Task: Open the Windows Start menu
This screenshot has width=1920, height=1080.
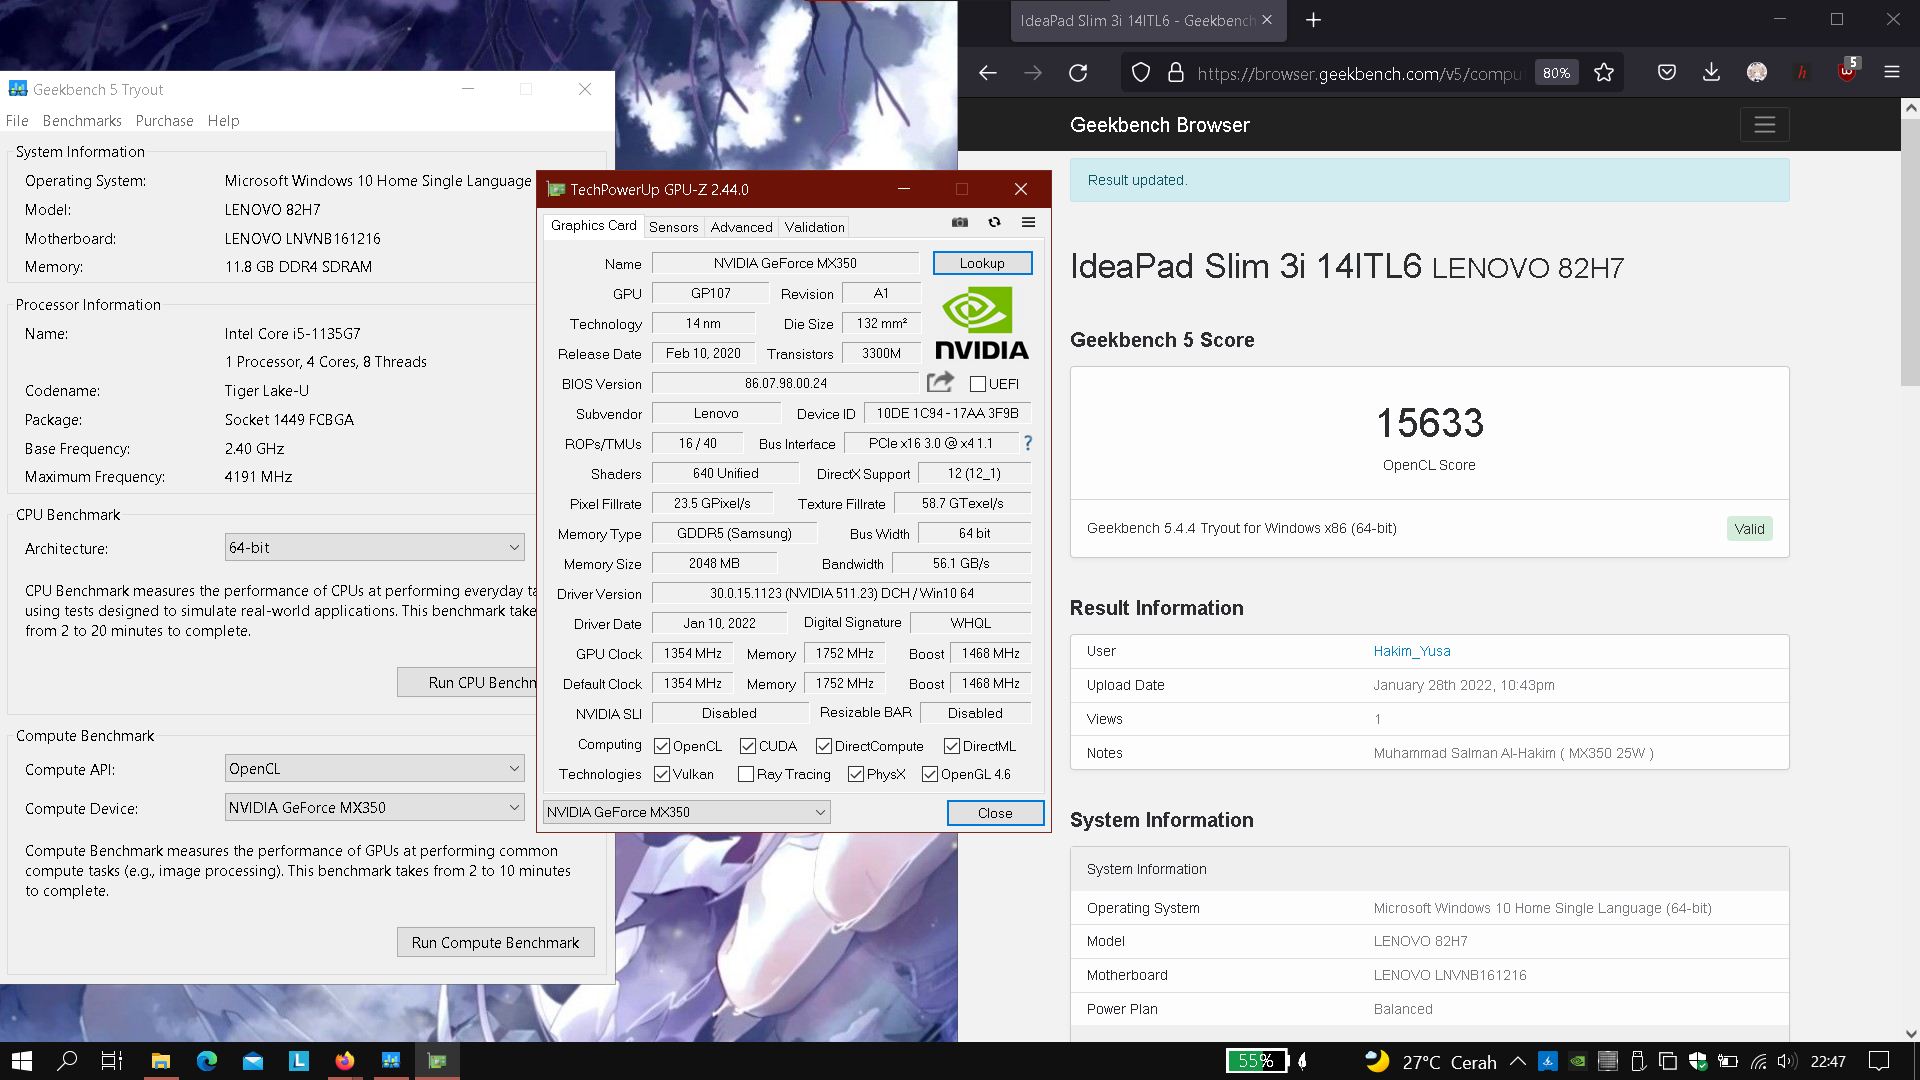Action: tap(22, 1061)
